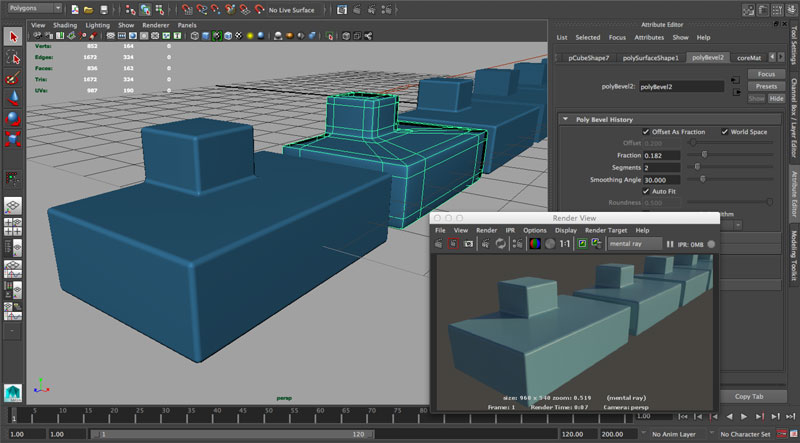The image size is (800, 443).
Task: Open viewport Renderer menu
Action: (156, 25)
